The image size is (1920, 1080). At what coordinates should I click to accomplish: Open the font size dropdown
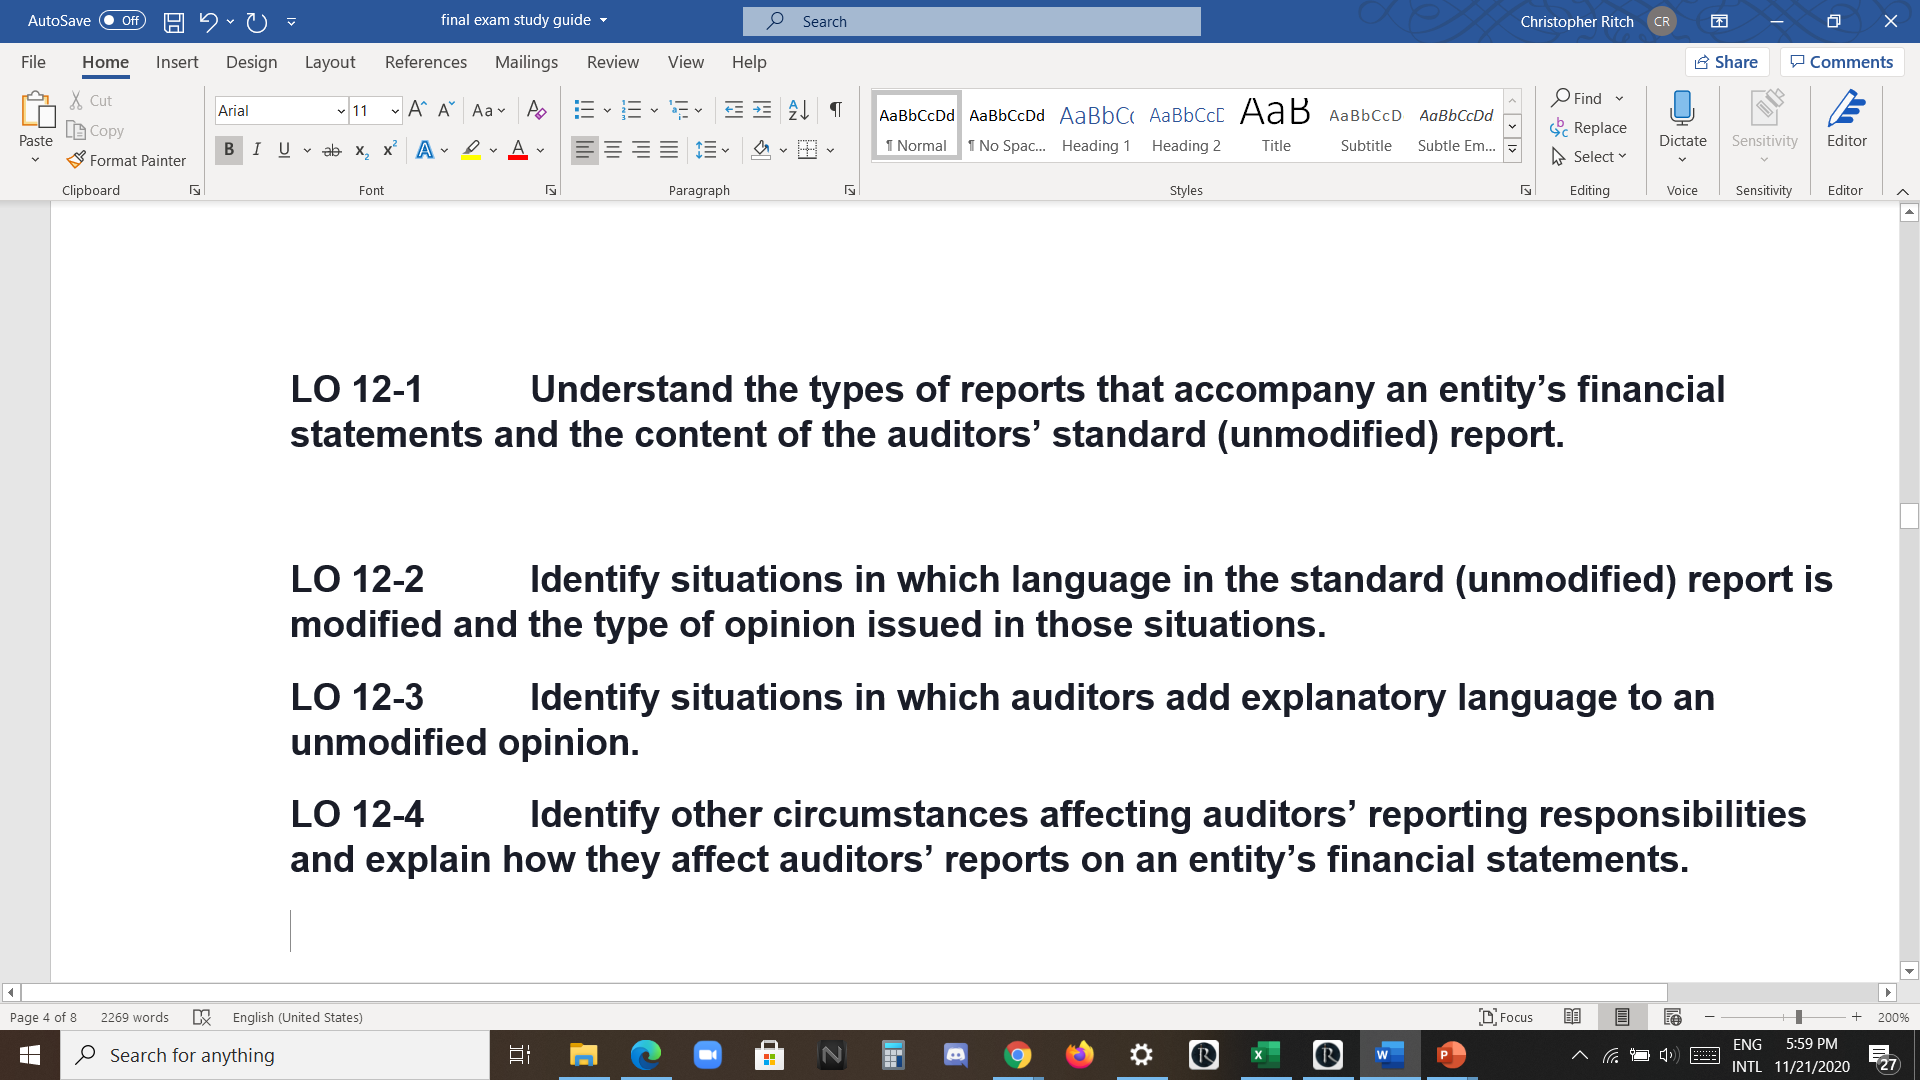click(394, 110)
